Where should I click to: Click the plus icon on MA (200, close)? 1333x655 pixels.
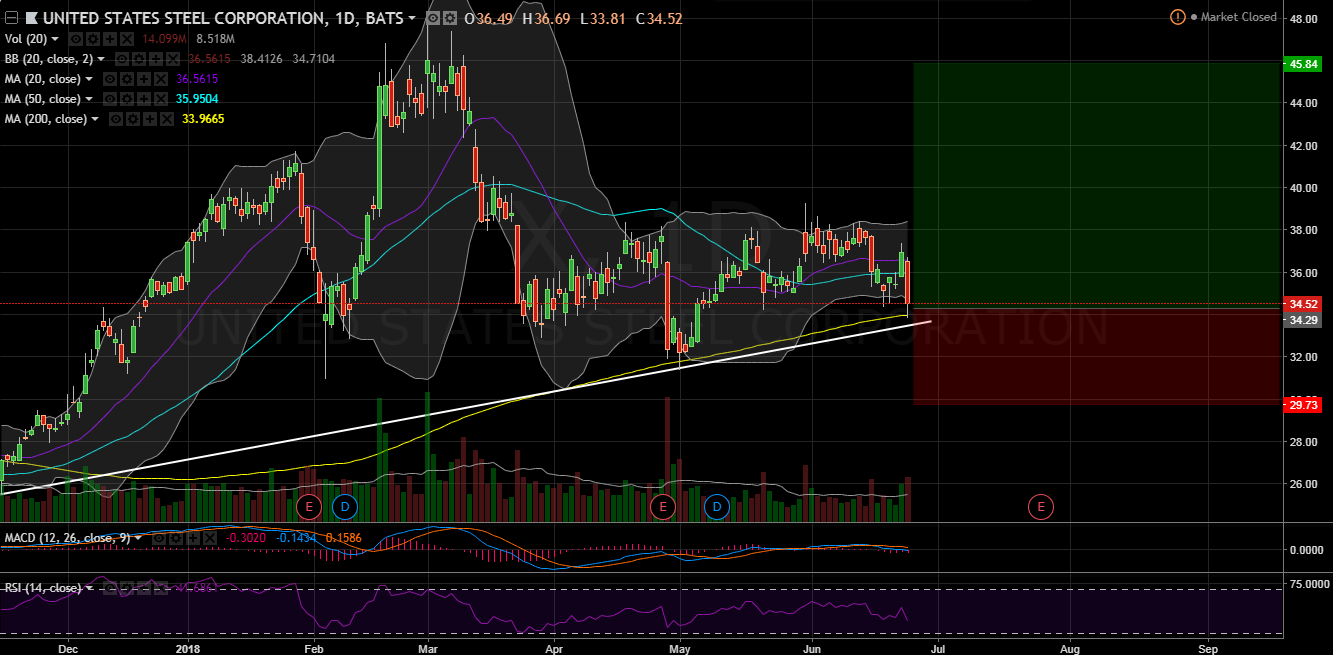coord(150,119)
